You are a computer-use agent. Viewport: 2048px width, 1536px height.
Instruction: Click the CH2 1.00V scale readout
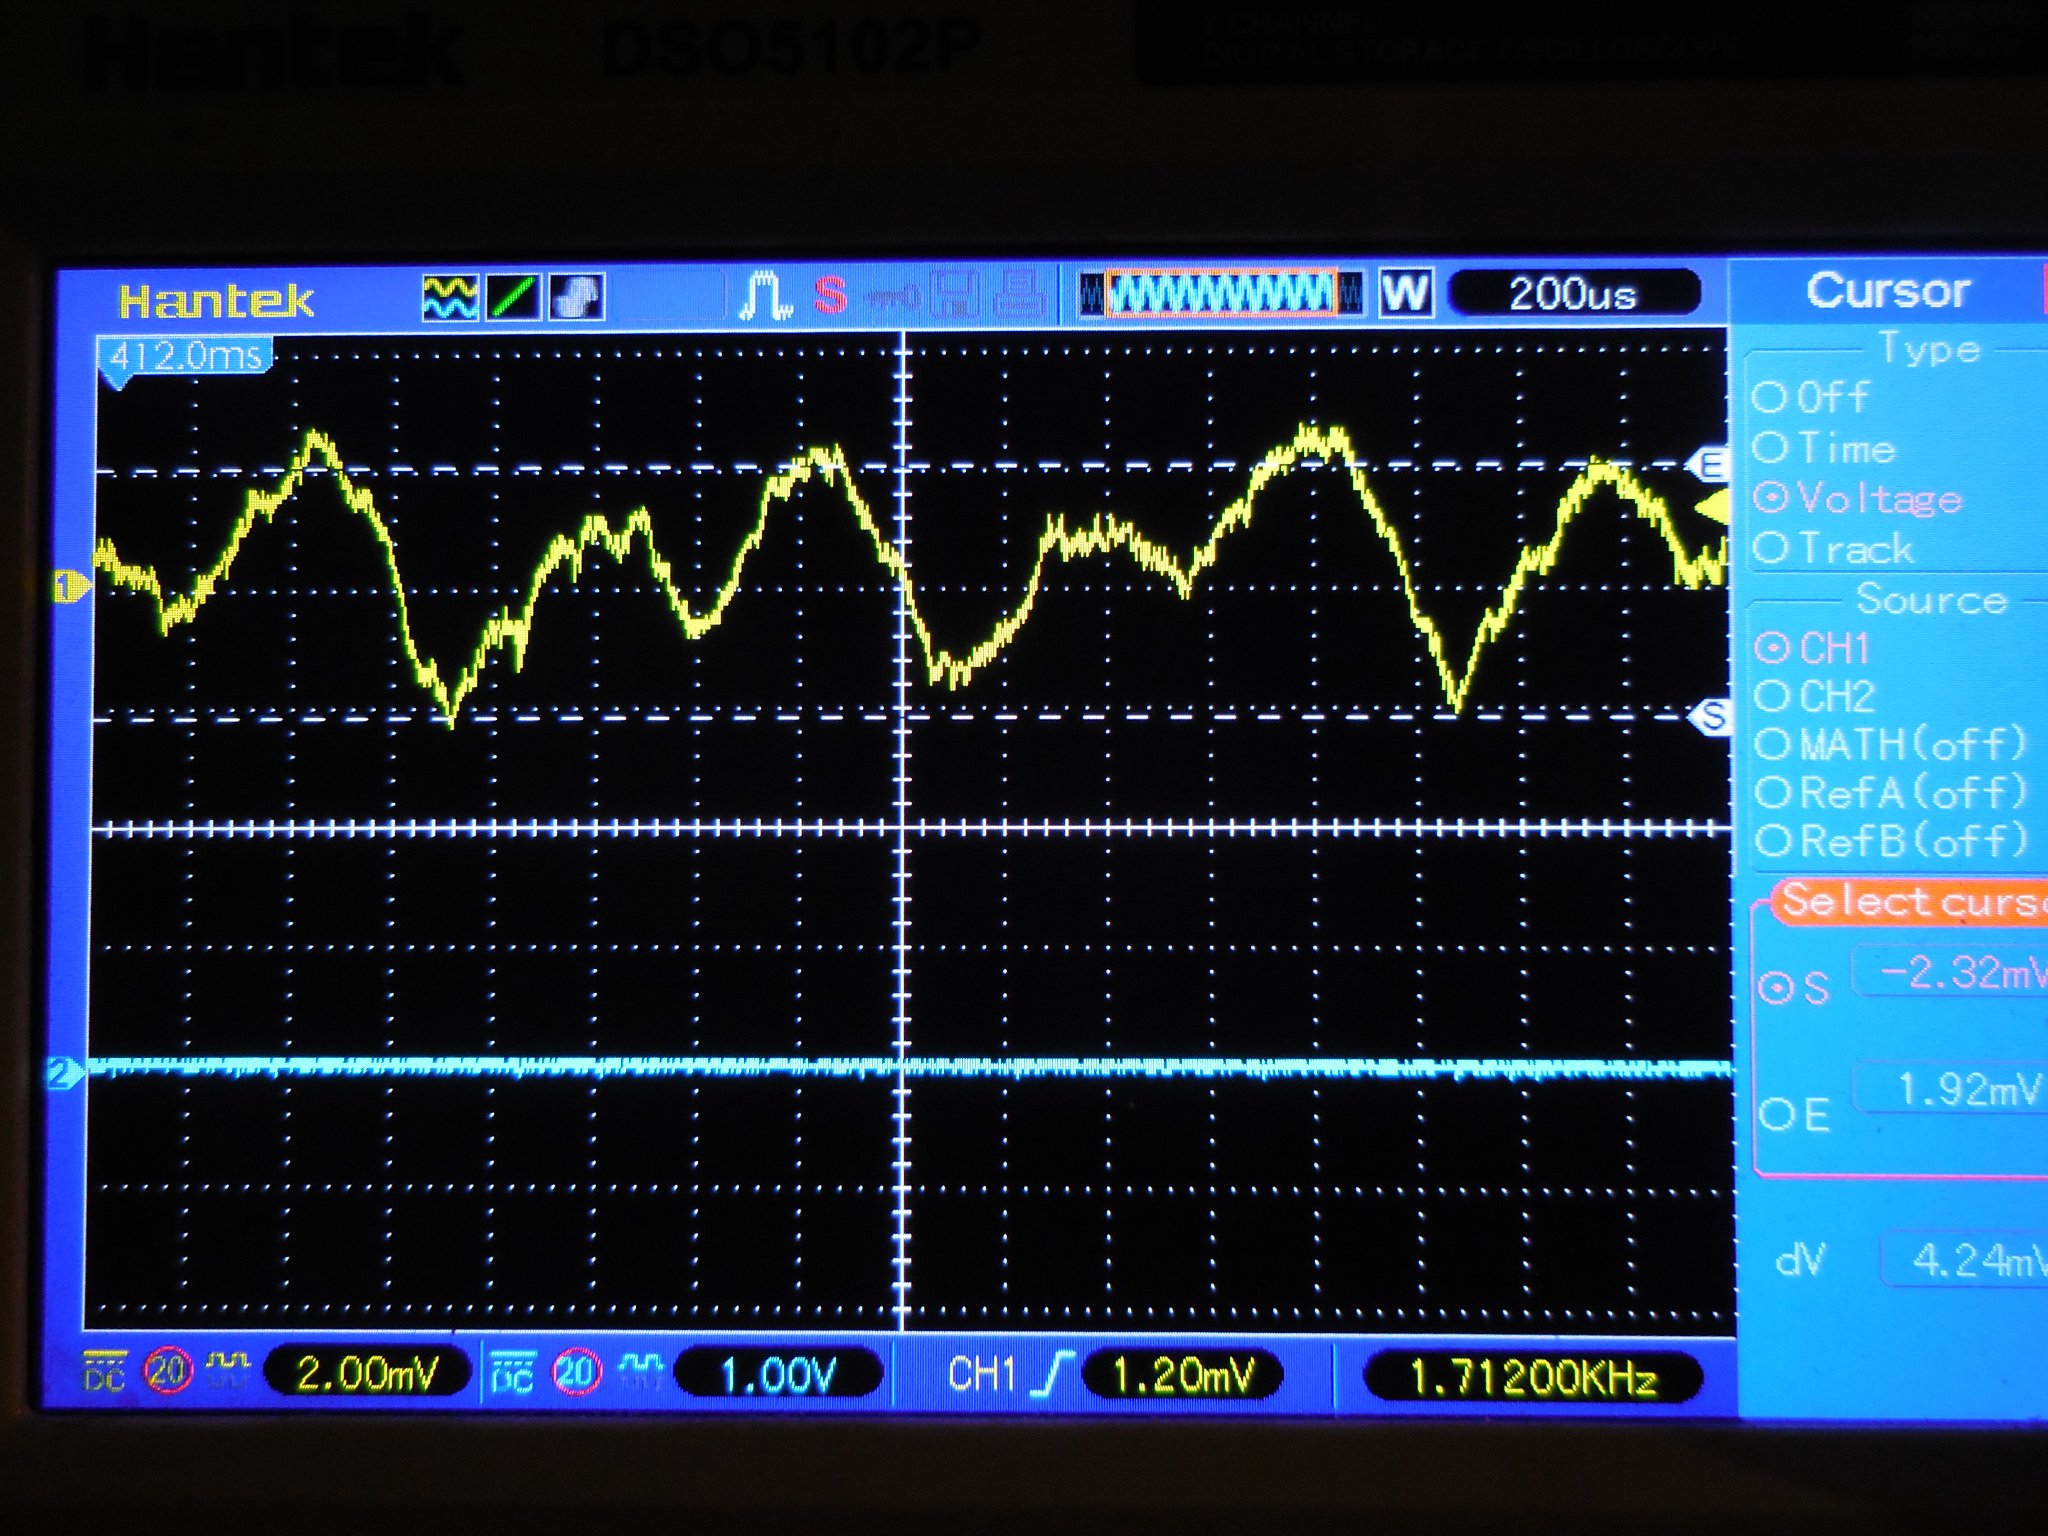[x=778, y=1375]
